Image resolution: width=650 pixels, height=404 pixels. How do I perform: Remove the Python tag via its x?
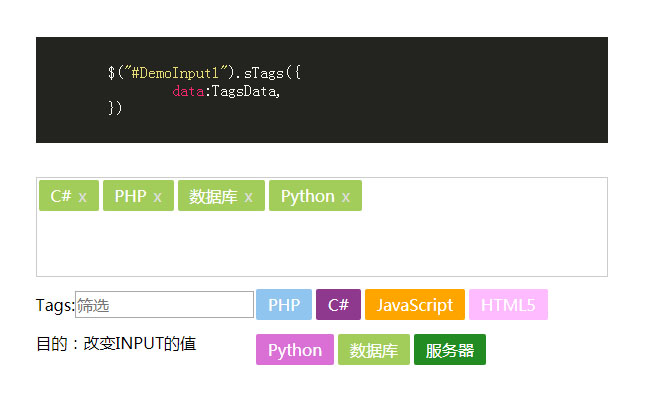[346, 197]
